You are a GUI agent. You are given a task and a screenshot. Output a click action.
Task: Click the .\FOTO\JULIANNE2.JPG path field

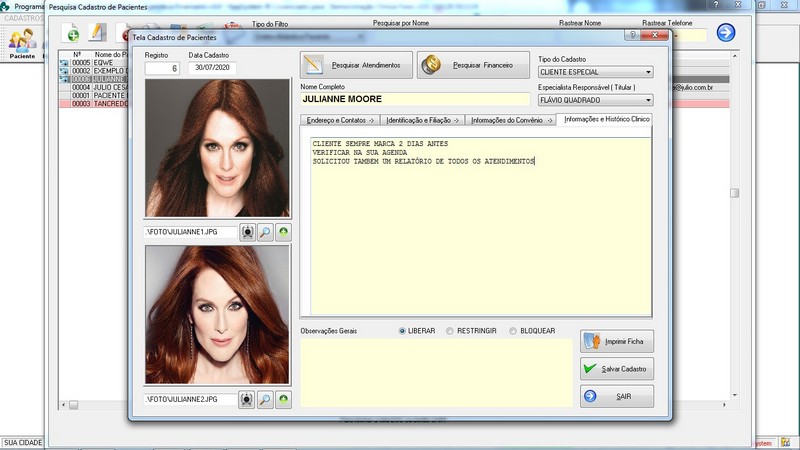point(190,399)
